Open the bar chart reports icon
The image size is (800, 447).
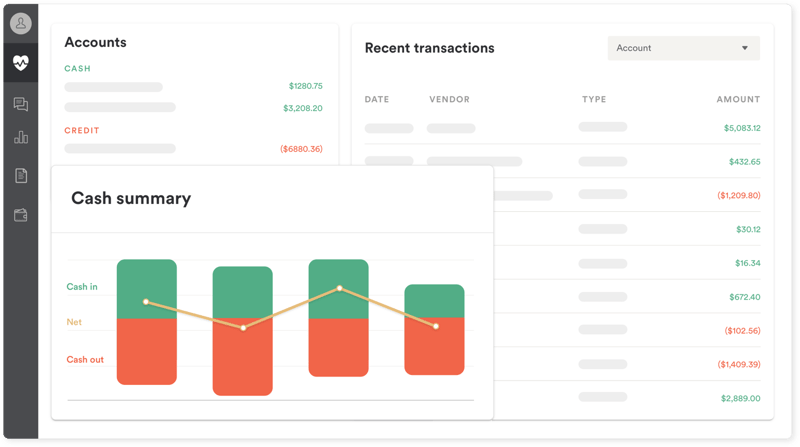tap(20, 138)
